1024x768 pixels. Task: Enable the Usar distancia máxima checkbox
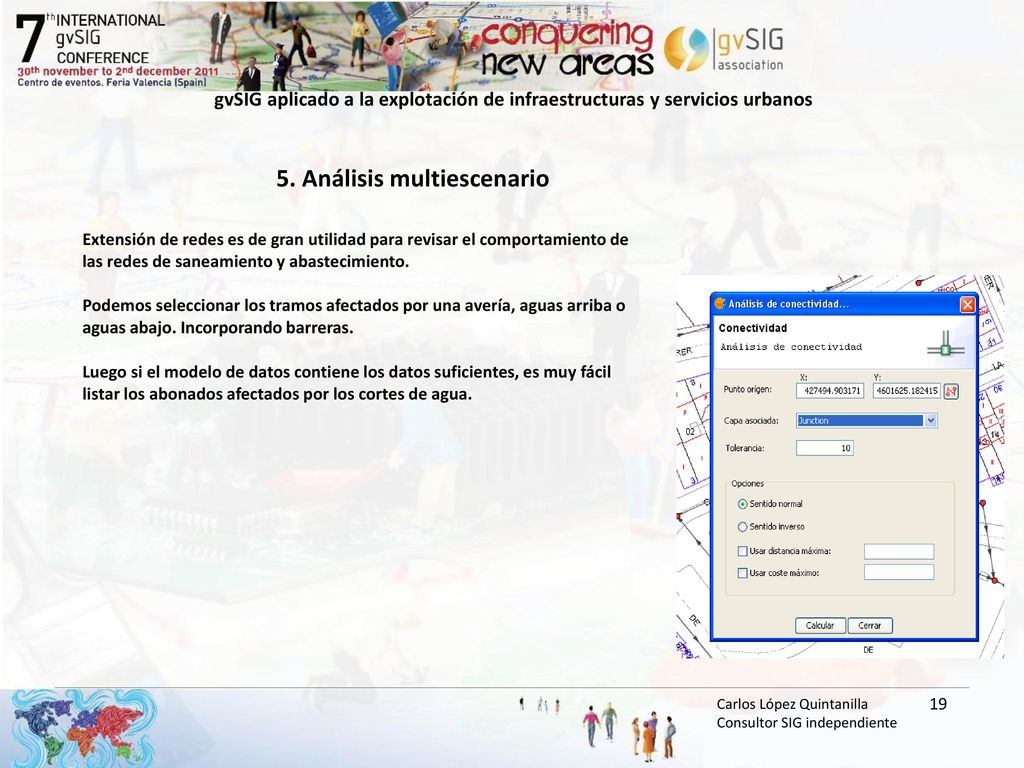coord(742,551)
